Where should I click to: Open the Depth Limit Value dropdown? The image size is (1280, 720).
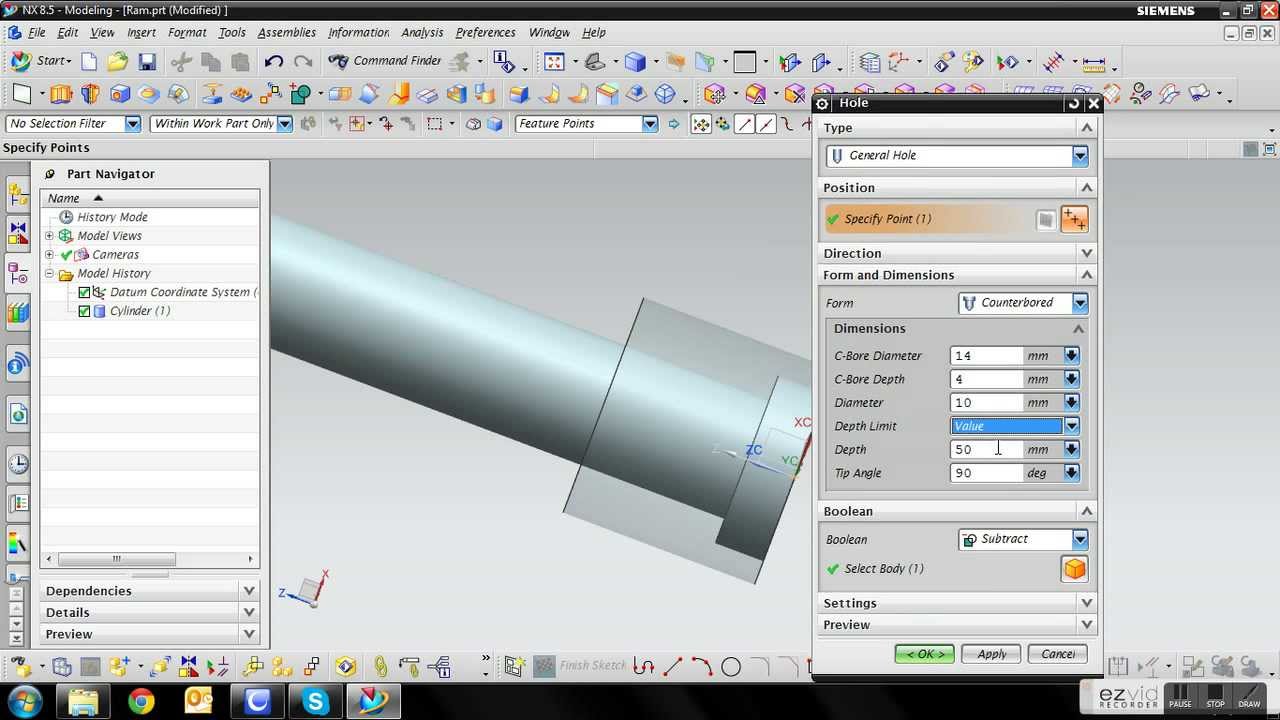(1071, 426)
